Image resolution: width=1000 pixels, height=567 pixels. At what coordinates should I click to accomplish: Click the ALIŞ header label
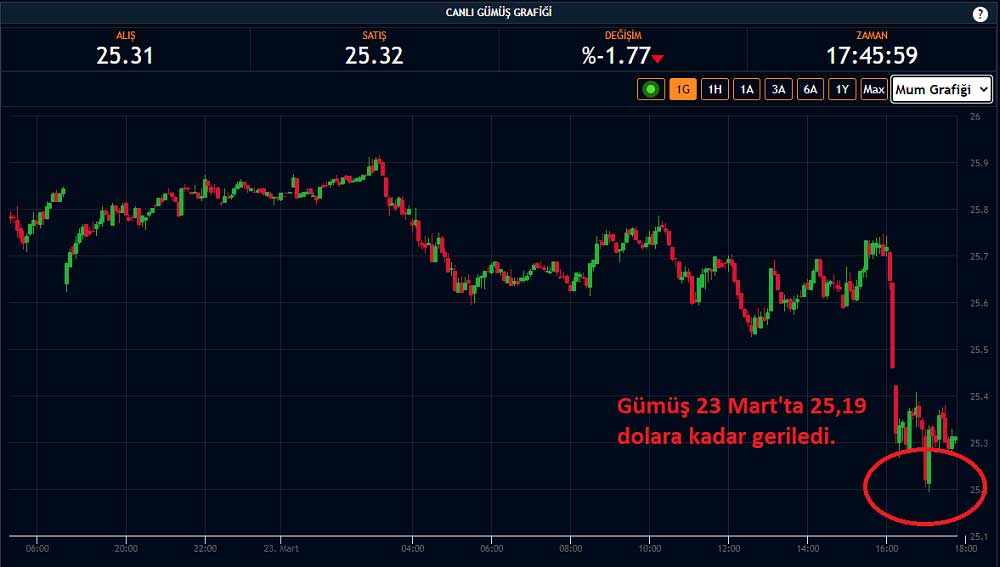(x=126, y=36)
